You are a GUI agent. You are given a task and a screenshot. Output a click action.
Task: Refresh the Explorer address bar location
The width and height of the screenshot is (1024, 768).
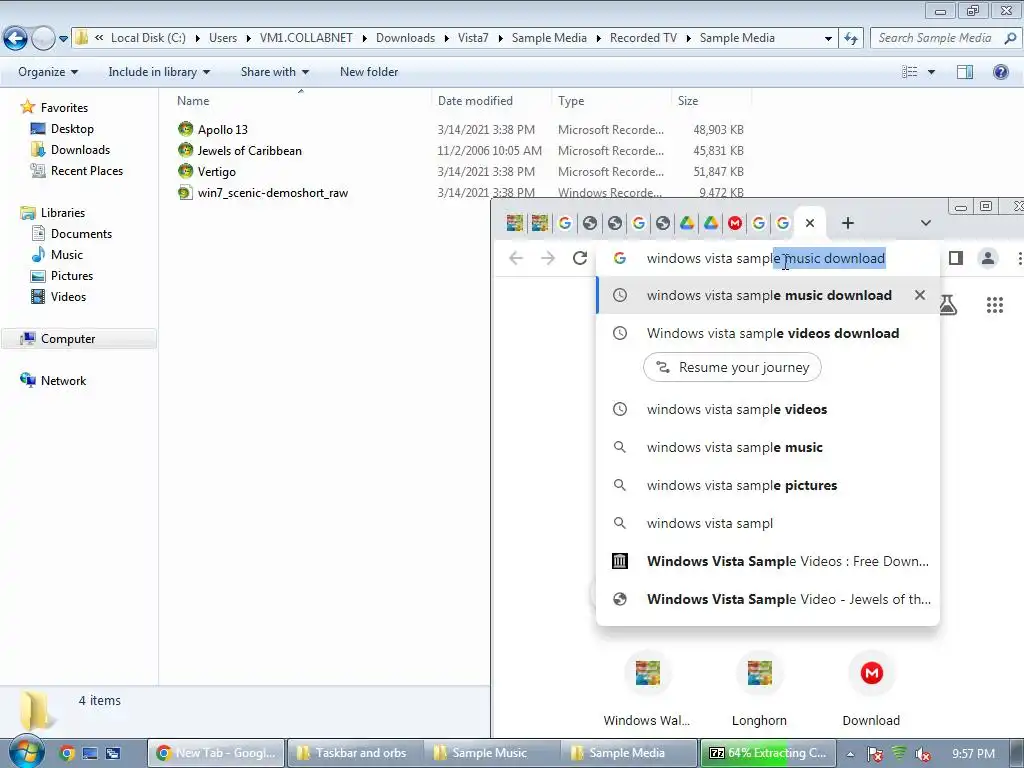(x=851, y=38)
